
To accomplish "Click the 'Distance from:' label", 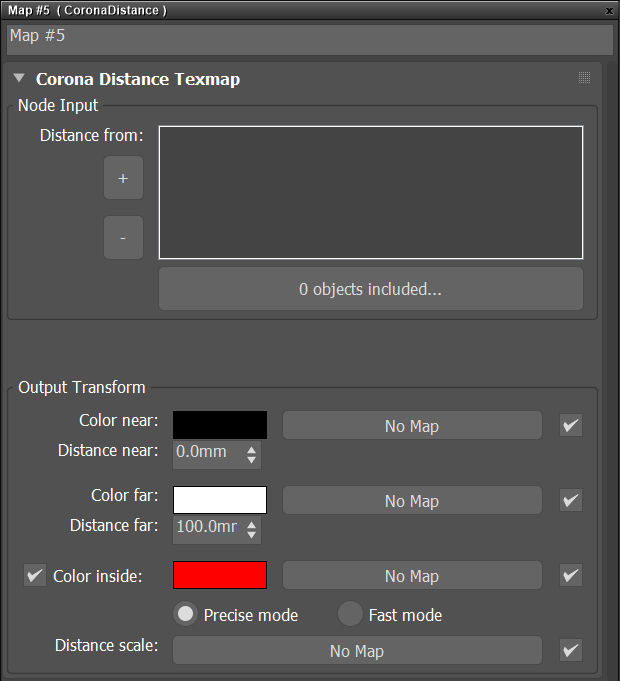I will pyautogui.click(x=92, y=136).
